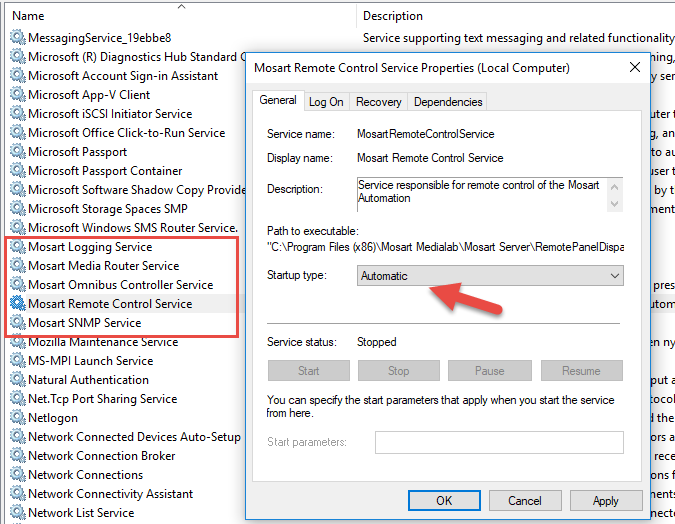The width and height of the screenshot is (675, 524).
Task: Click the Mosart Omnibus Controller Service icon
Action: 17,285
